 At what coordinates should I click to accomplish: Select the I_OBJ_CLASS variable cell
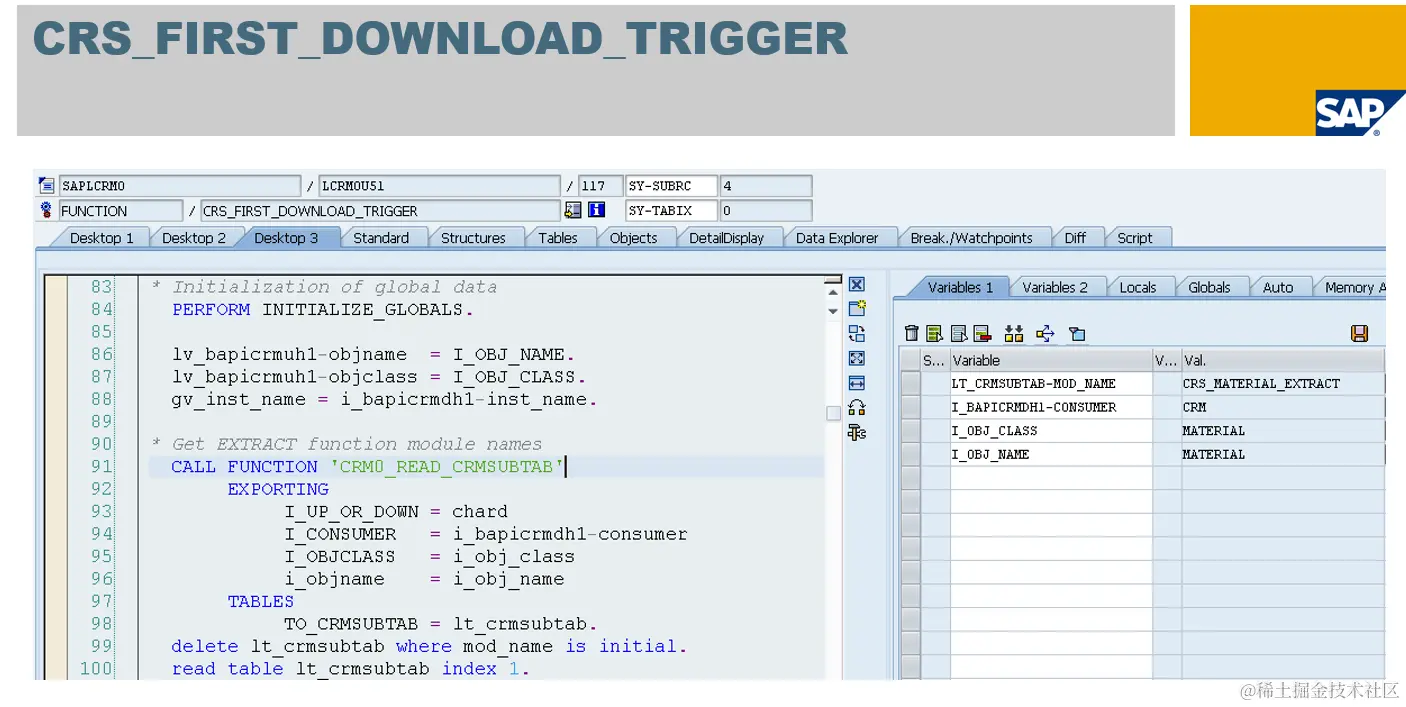click(x=1051, y=431)
